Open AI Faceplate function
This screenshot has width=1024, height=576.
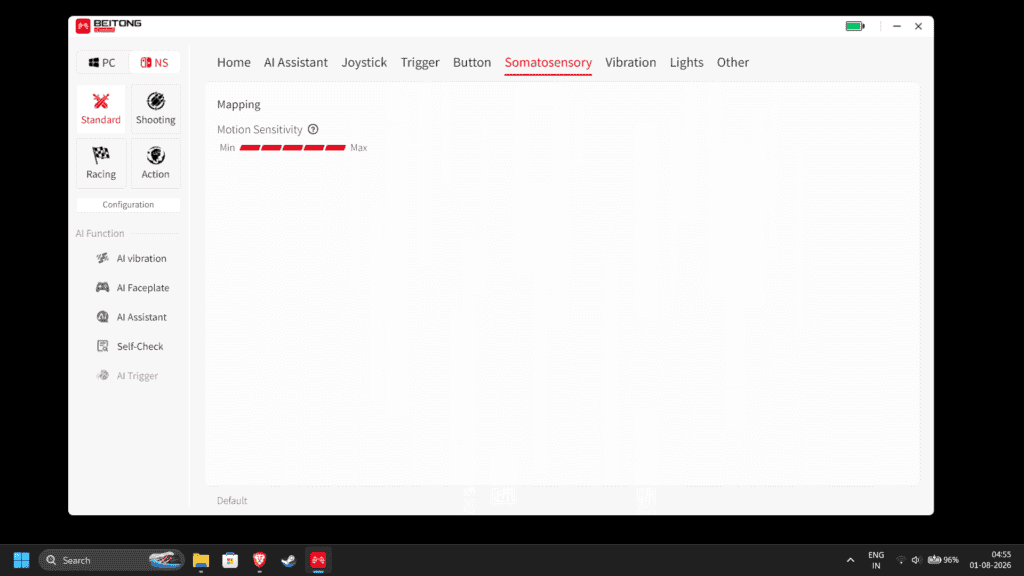(133, 288)
